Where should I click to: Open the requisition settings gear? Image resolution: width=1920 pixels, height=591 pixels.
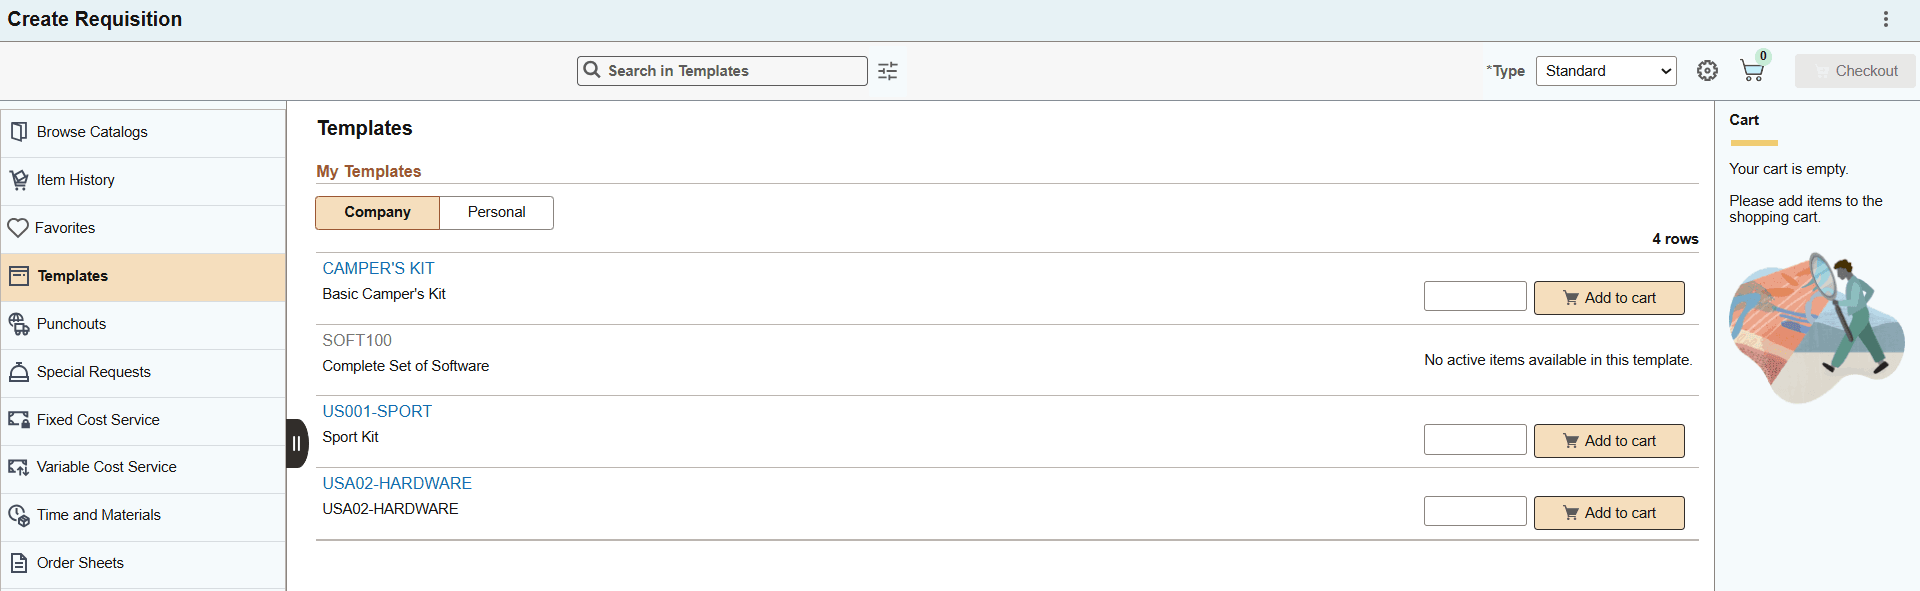click(1707, 70)
